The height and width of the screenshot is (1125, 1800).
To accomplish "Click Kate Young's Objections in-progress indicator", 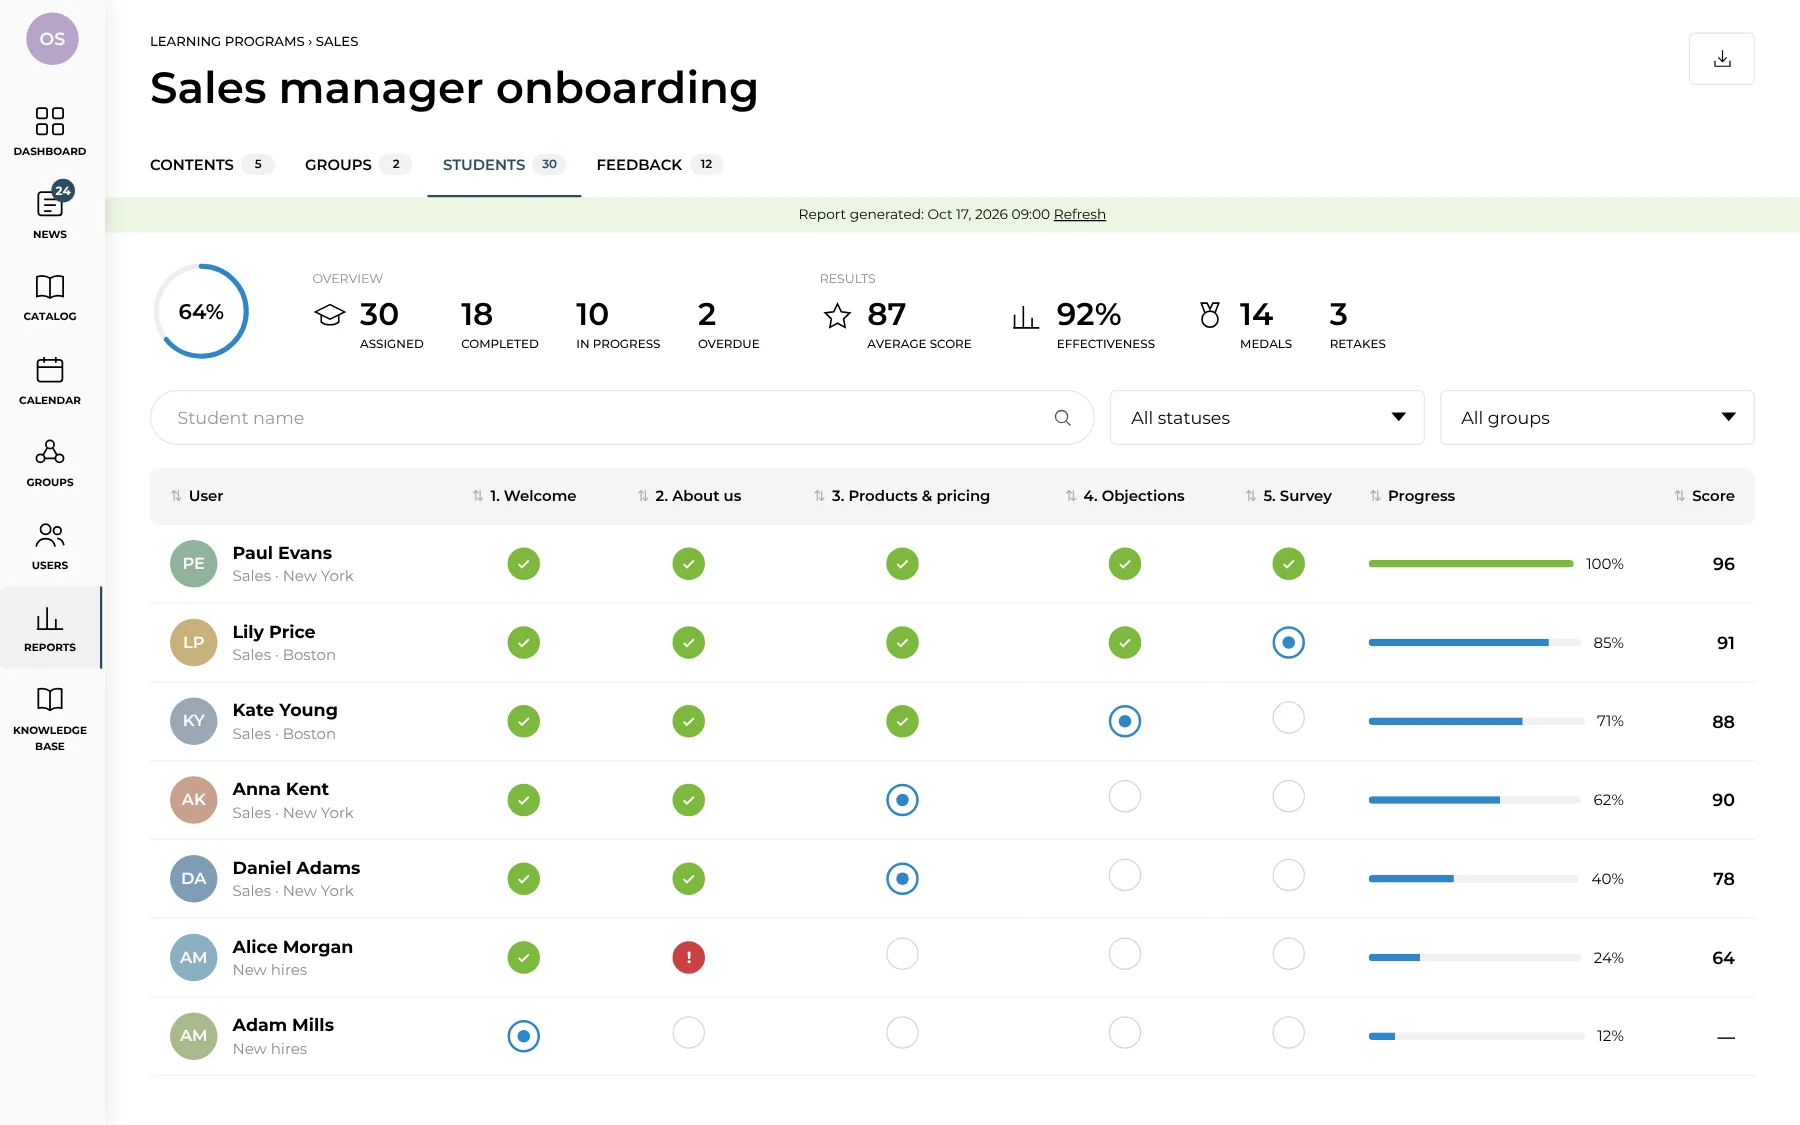I will pos(1125,721).
